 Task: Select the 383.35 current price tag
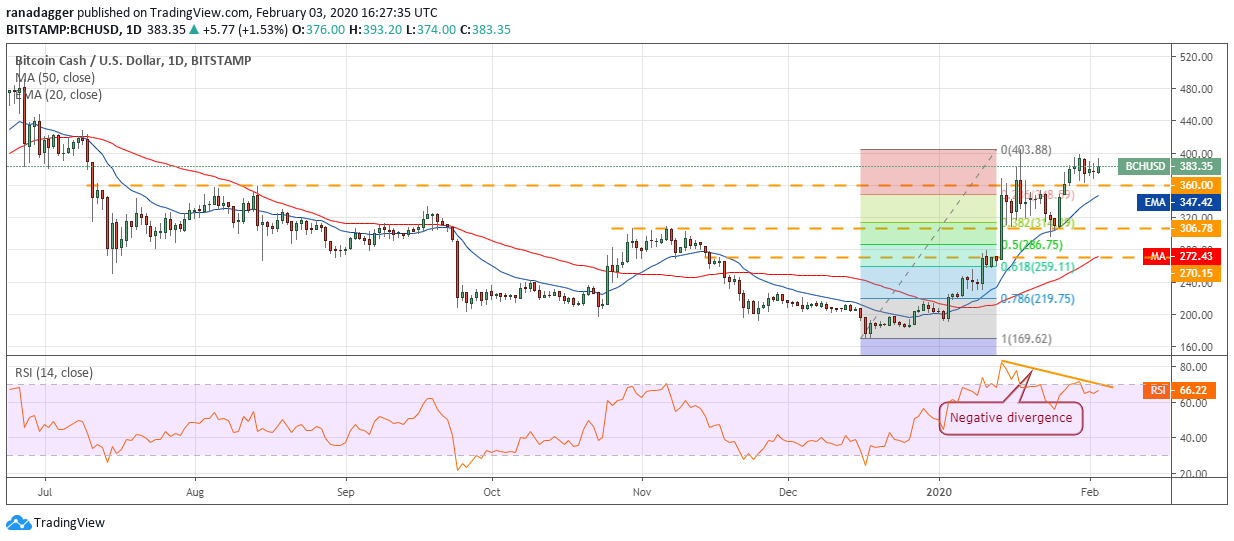coord(1194,167)
